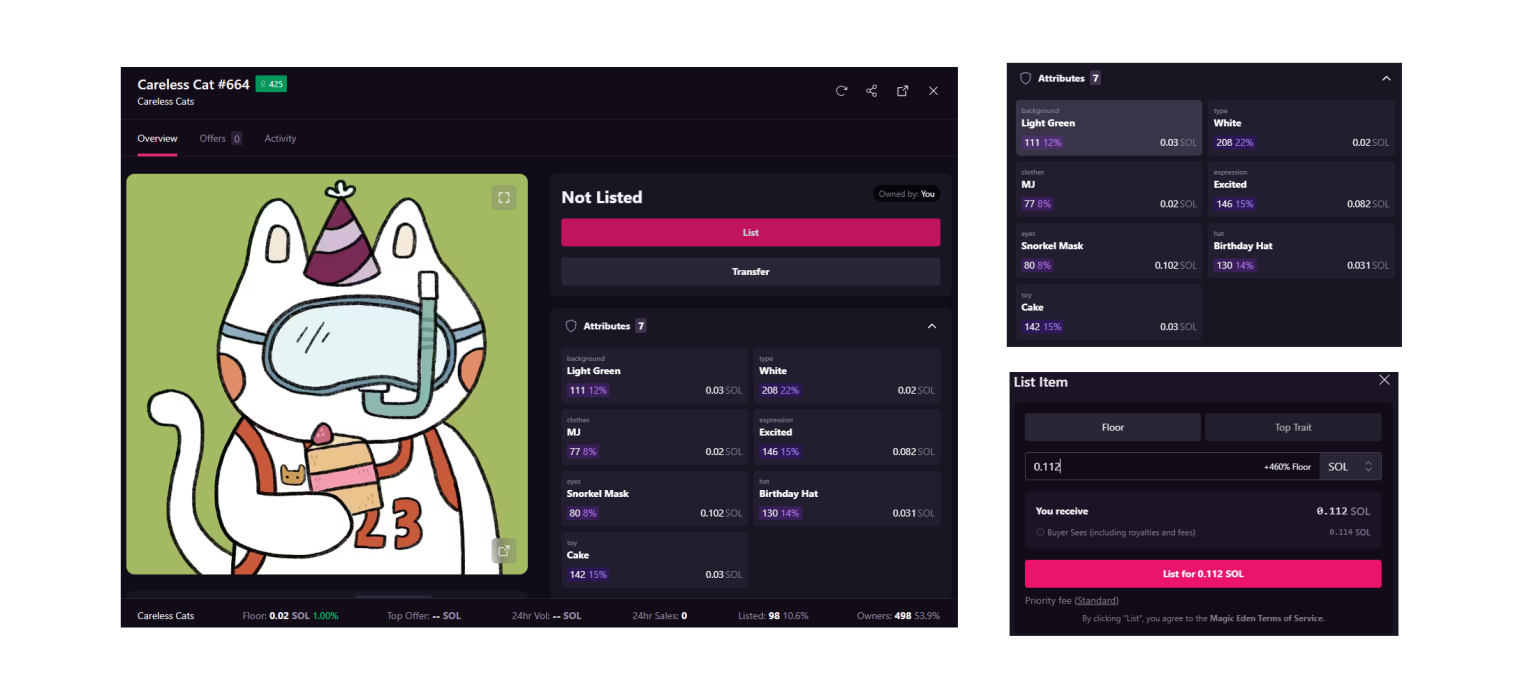Click the "24hr Sales: 0" stat
This screenshot has height=698, width=1536.
click(x=660, y=616)
